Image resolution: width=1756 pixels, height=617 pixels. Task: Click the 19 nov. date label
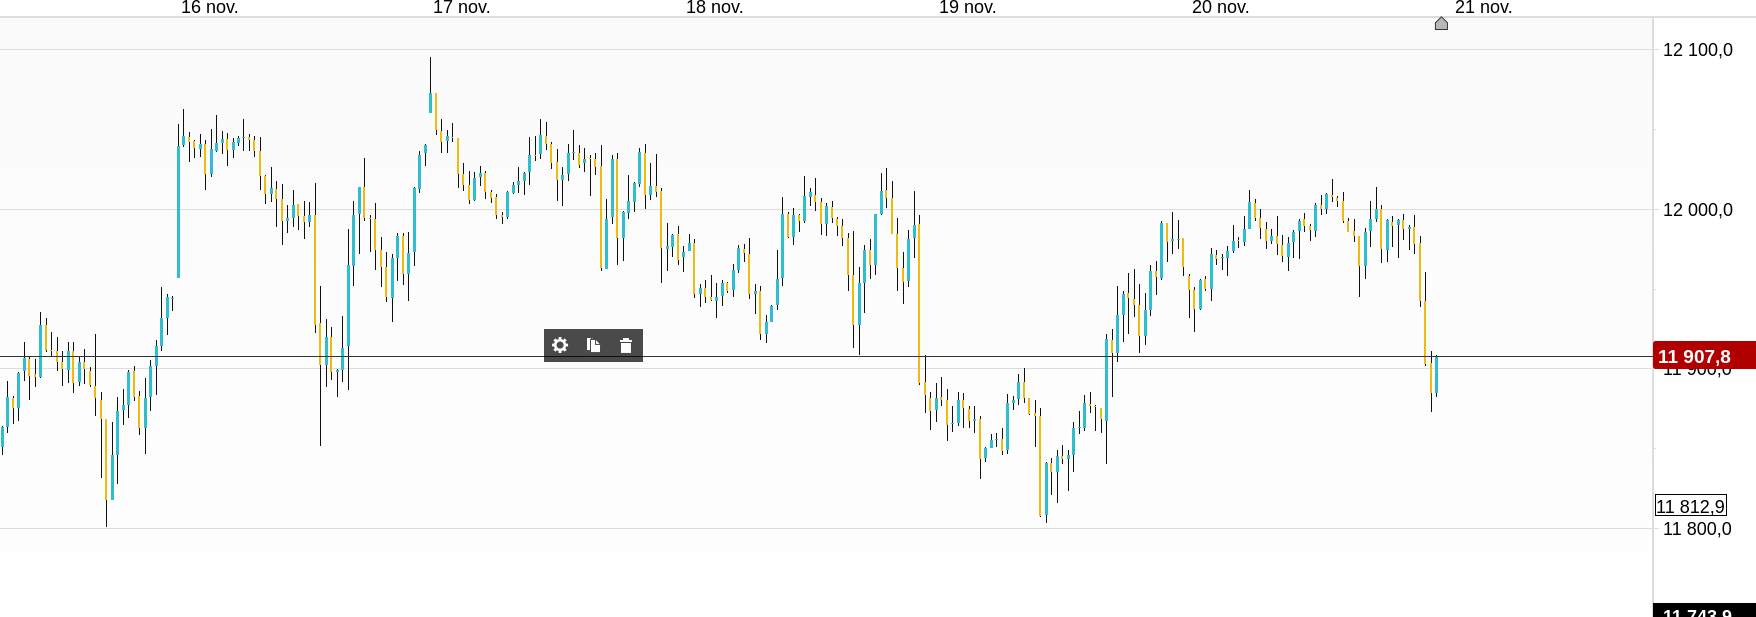(967, 8)
